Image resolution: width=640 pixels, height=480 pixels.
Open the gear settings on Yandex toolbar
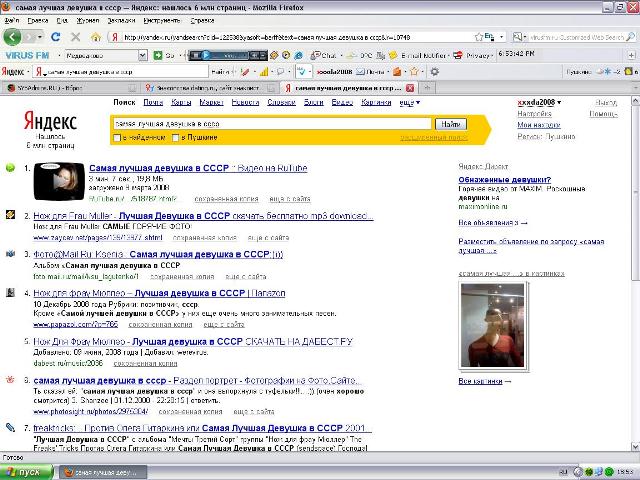pyautogui.click(x=435, y=72)
